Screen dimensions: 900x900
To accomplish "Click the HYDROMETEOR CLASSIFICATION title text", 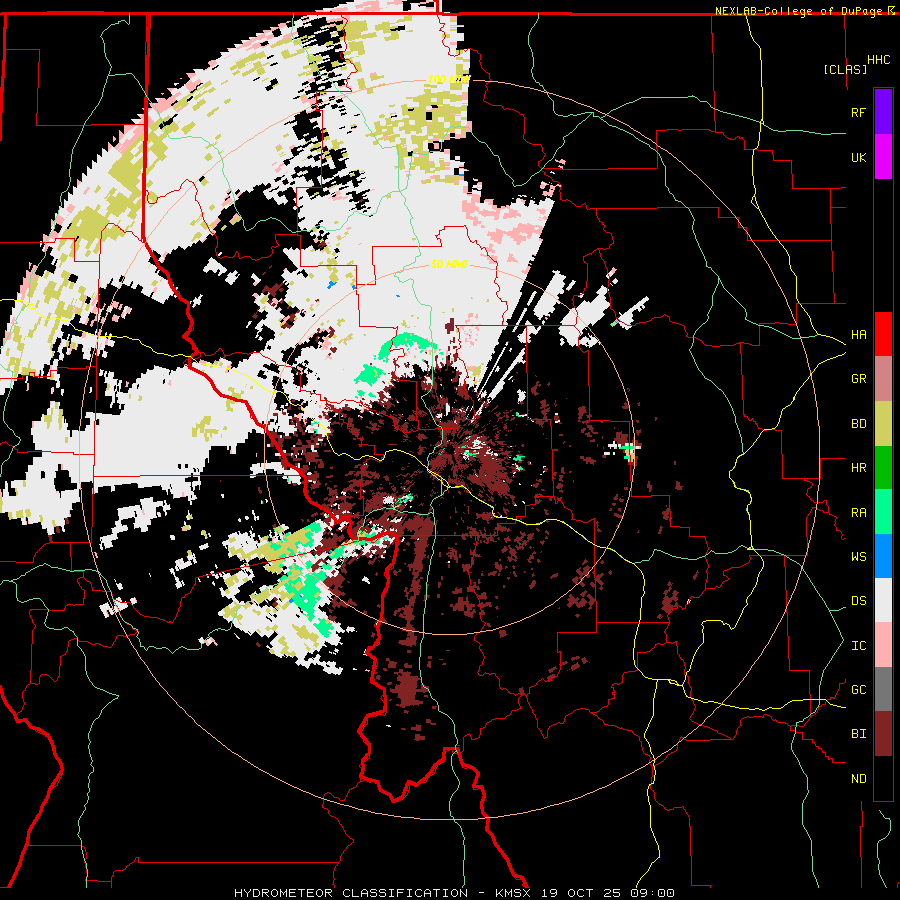I will (x=351, y=893).
